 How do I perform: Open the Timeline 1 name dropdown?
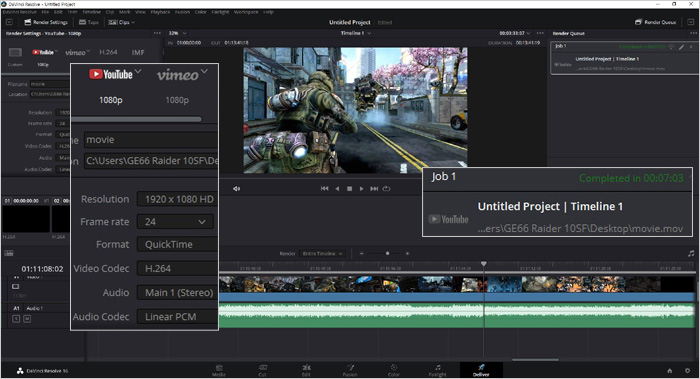(356, 33)
